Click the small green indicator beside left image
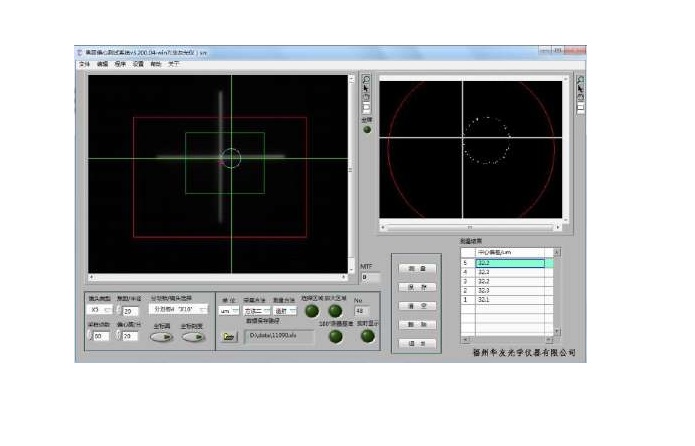The width and height of the screenshot is (695, 446). pos(367,129)
